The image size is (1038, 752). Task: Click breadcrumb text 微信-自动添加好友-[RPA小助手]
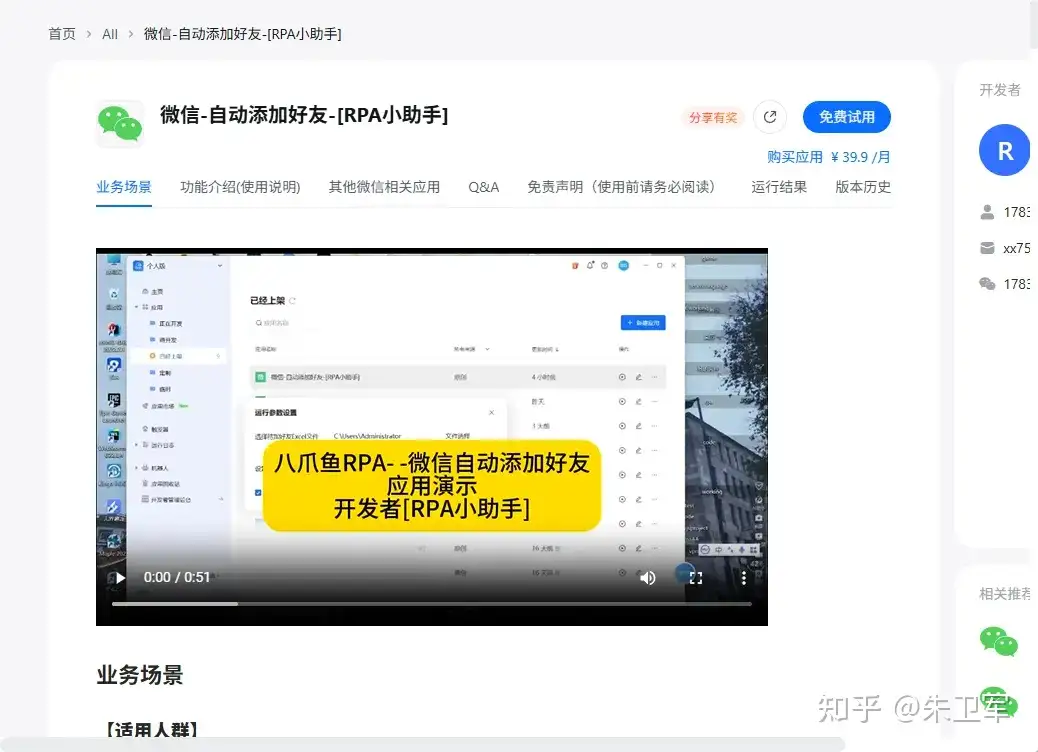(x=242, y=34)
